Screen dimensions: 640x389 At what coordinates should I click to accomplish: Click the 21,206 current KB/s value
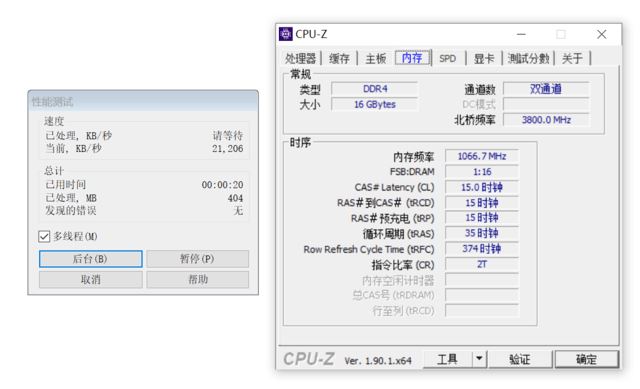click(x=227, y=149)
